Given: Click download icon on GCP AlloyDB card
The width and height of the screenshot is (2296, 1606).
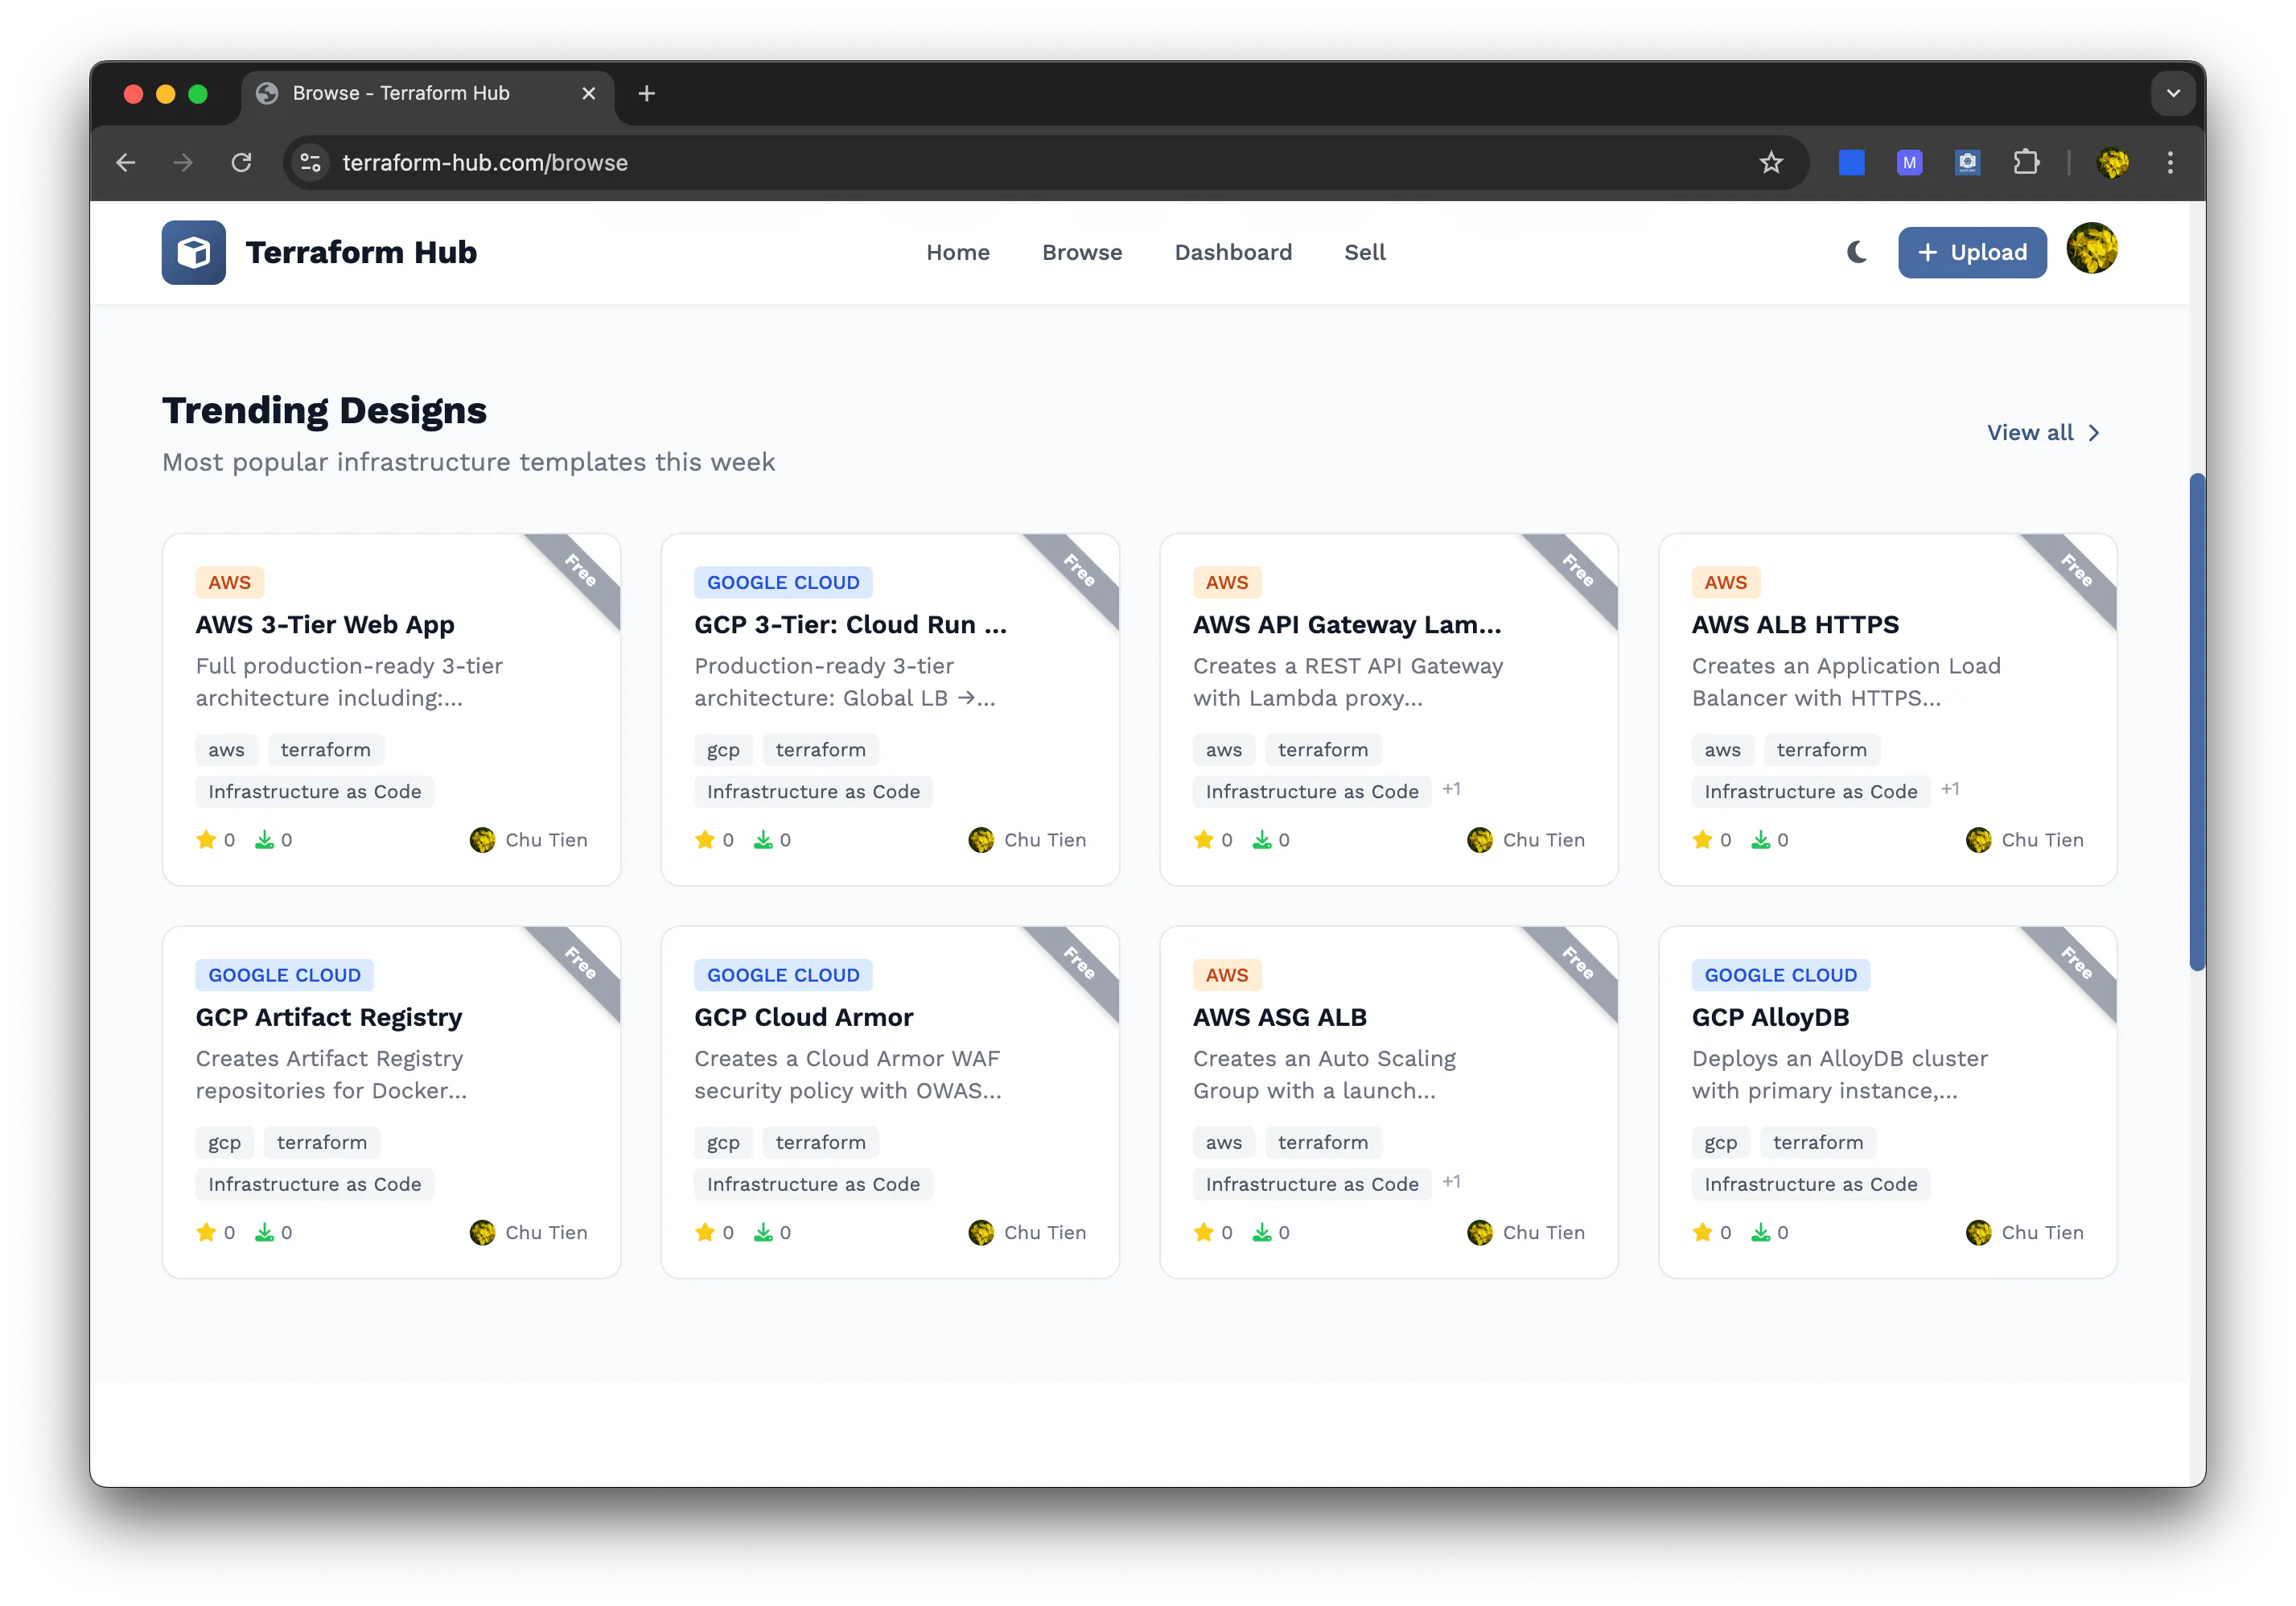Looking at the screenshot, I should pyautogui.click(x=1760, y=1232).
